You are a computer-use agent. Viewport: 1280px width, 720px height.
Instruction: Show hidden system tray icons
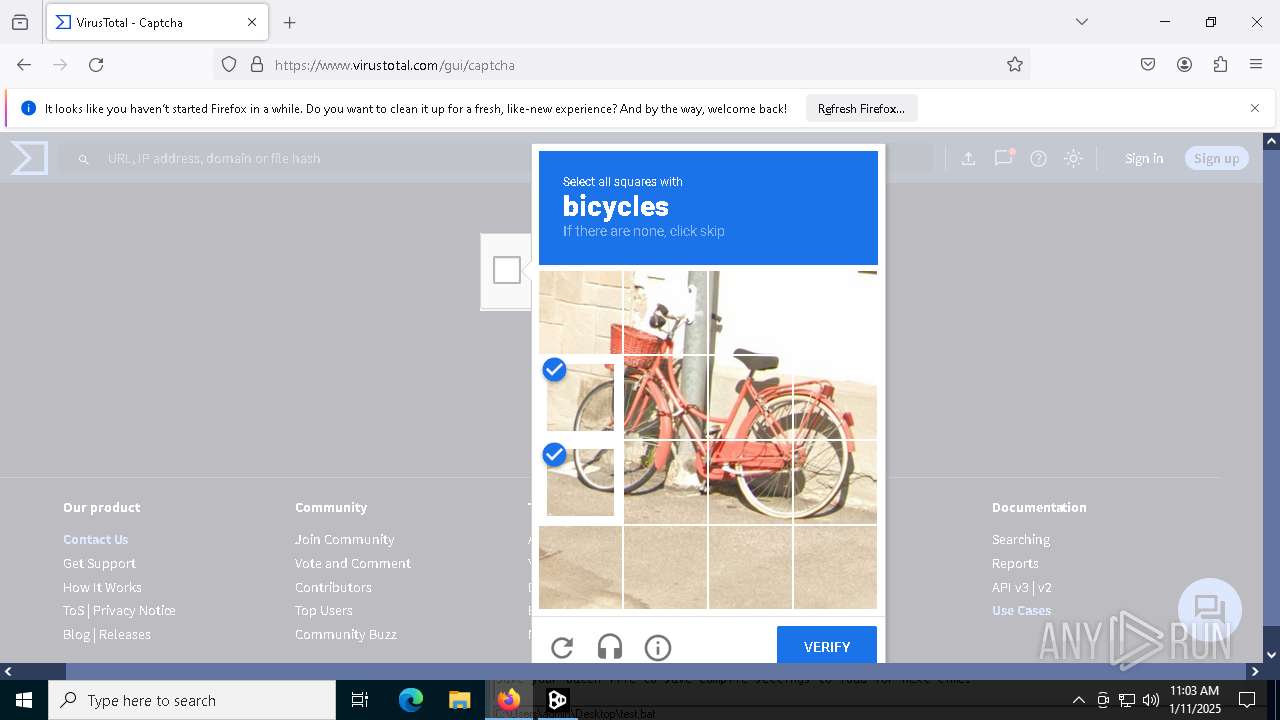pos(1078,700)
